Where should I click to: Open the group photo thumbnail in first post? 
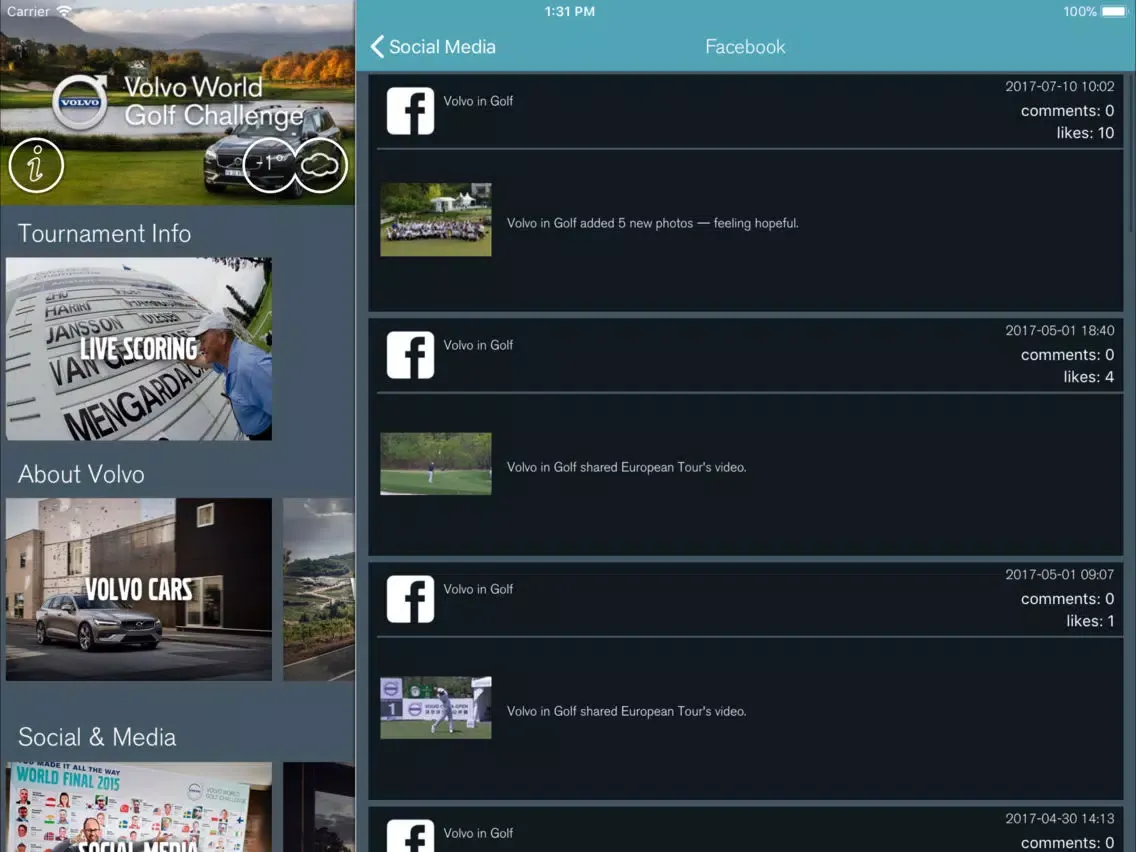(436, 220)
